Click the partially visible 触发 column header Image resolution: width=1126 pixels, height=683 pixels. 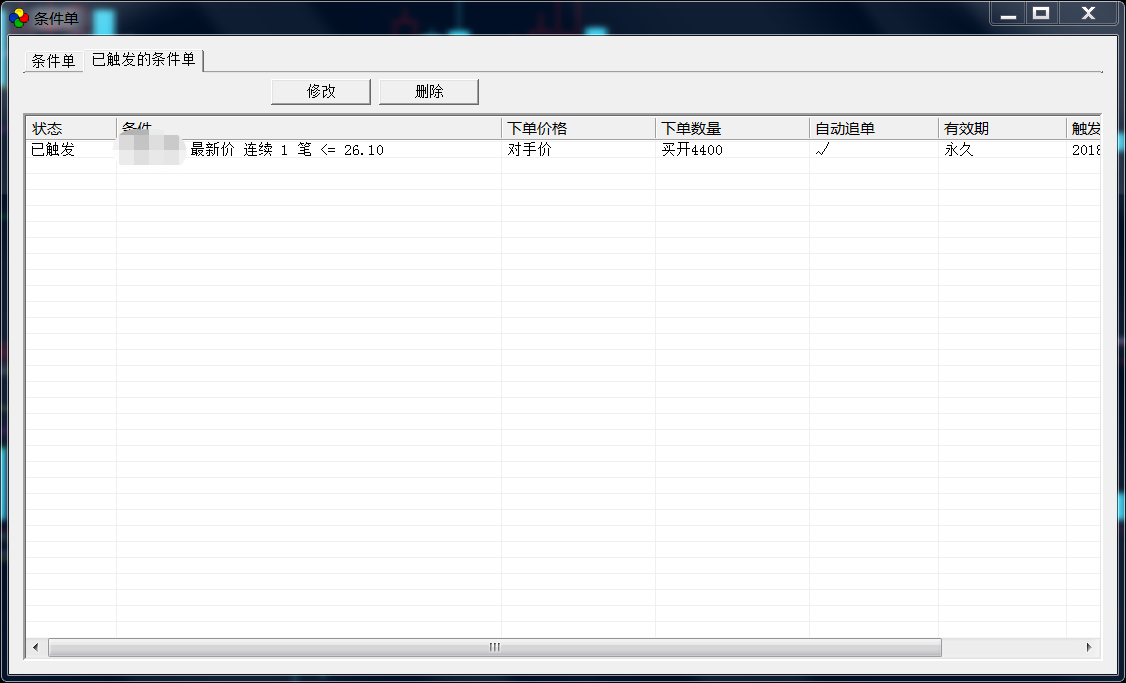click(1084, 129)
